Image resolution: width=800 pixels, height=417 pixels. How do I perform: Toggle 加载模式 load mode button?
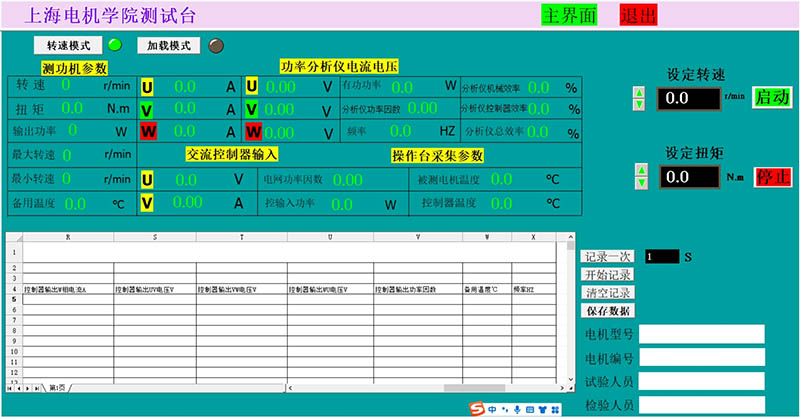[169, 46]
